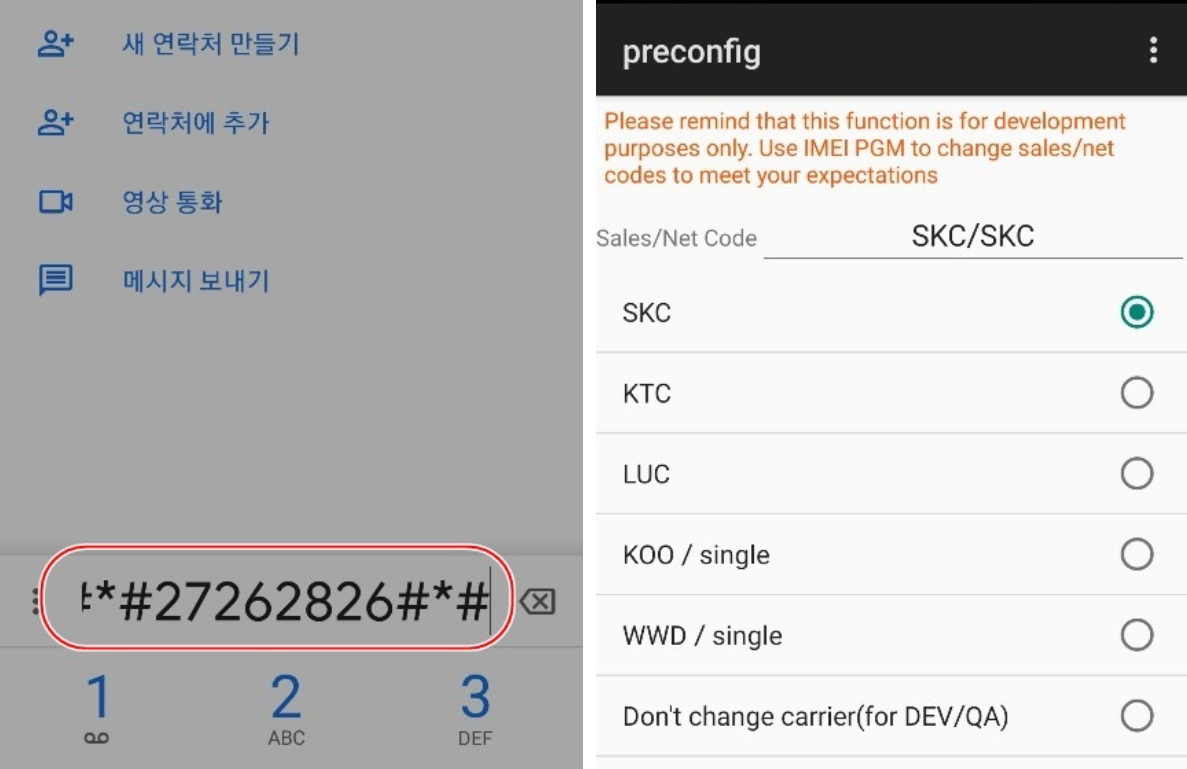Viewport: 1187px width, 769px height.
Task: Choose the WWD / single option
Action: pos(891,636)
